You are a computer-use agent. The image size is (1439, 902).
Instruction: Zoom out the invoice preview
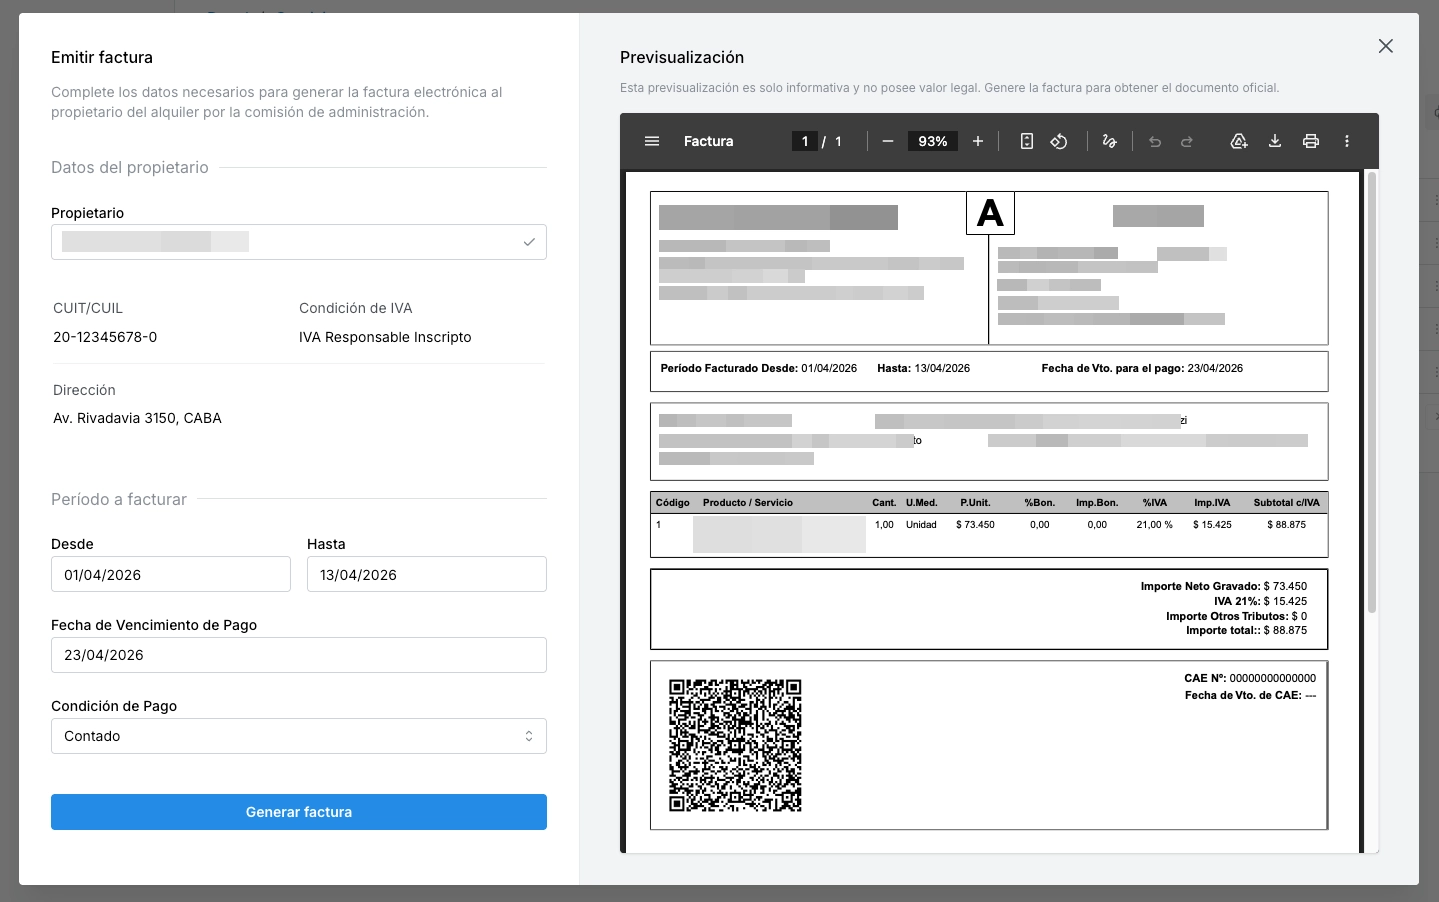pos(887,141)
